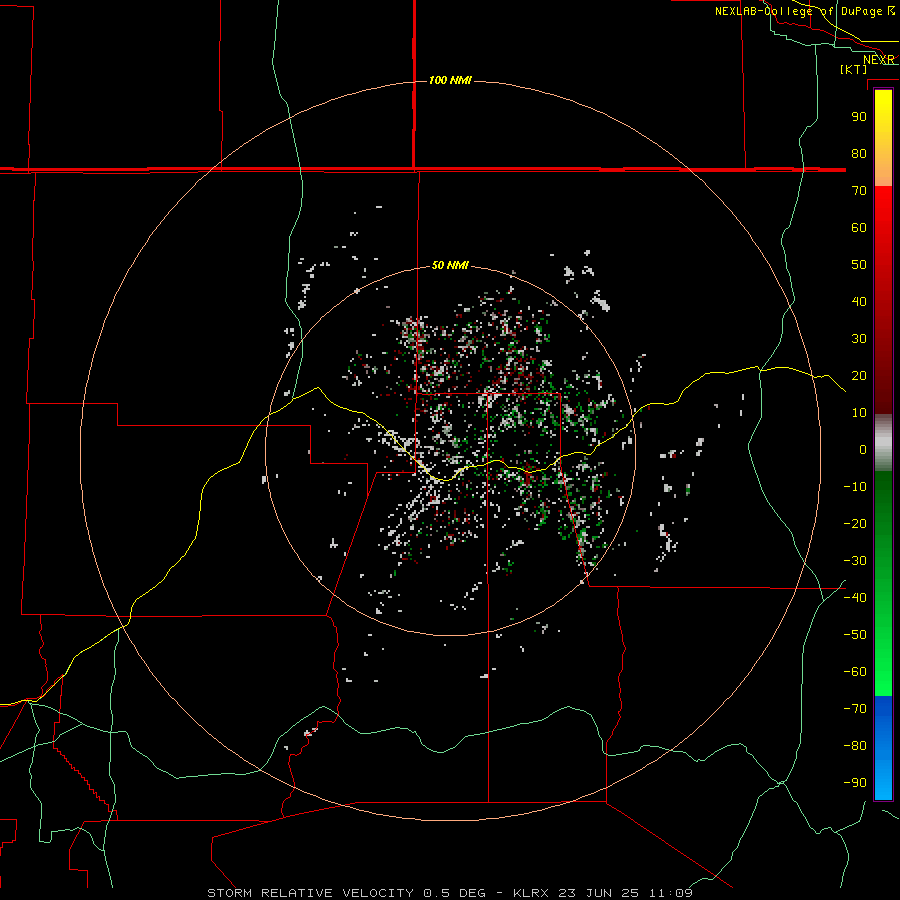Image resolution: width=900 pixels, height=900 pixels.
Task: Click the 0.5 DEG tilt label in caption
Action: (455, 893)
